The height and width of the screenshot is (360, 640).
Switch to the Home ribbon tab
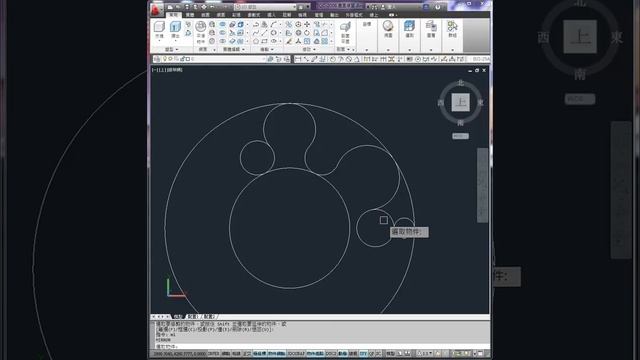(x=173, y=15)
